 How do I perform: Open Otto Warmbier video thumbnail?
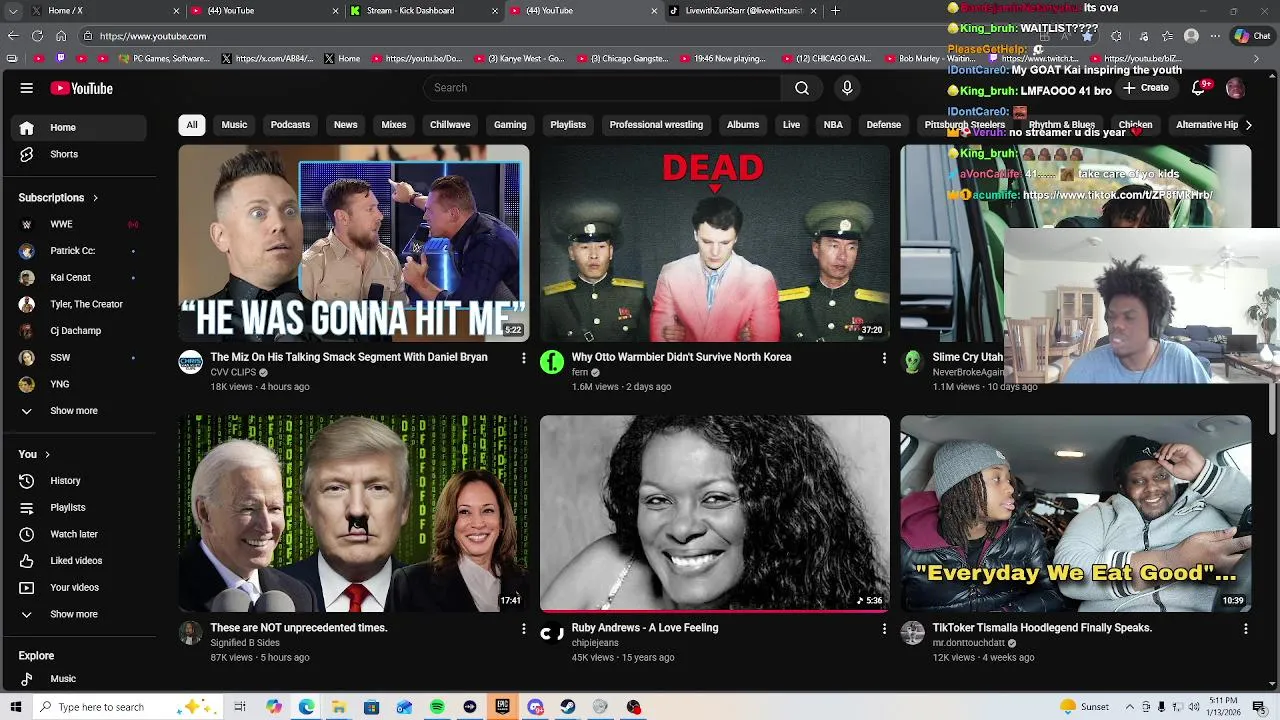(715, 243)
